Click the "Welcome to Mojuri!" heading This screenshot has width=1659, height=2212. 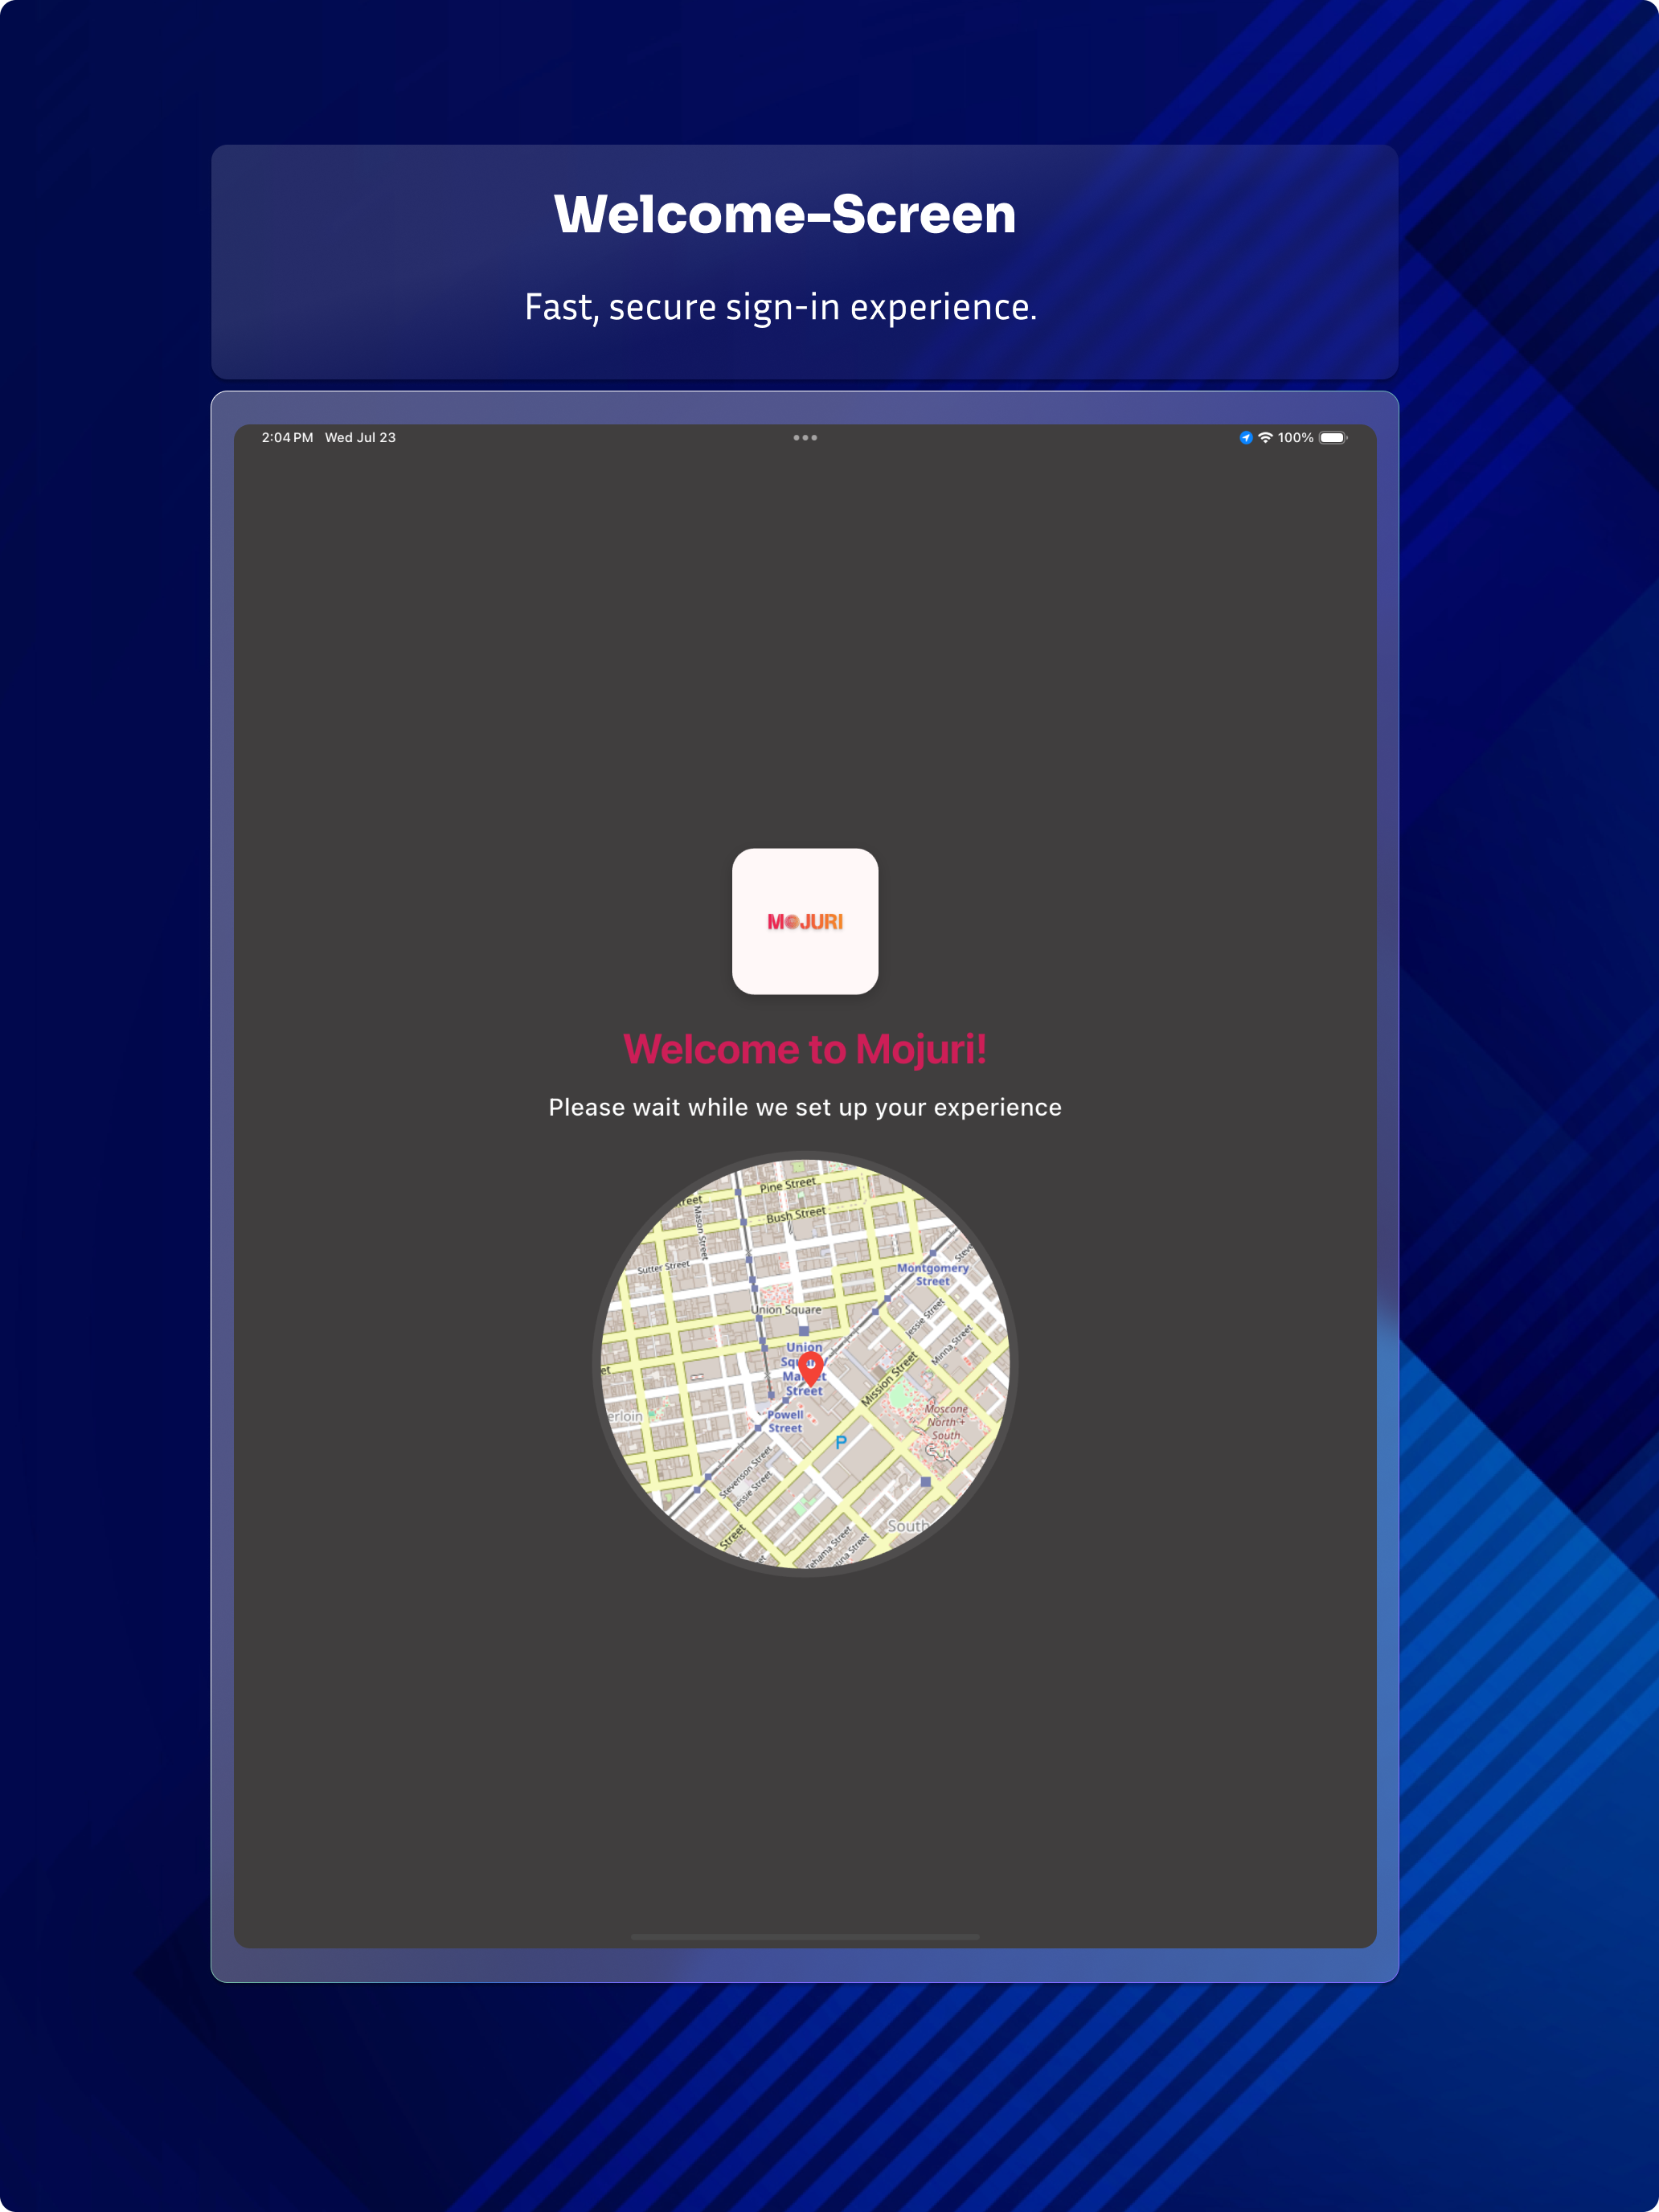pyautogui.click(x=805, y=1049)
